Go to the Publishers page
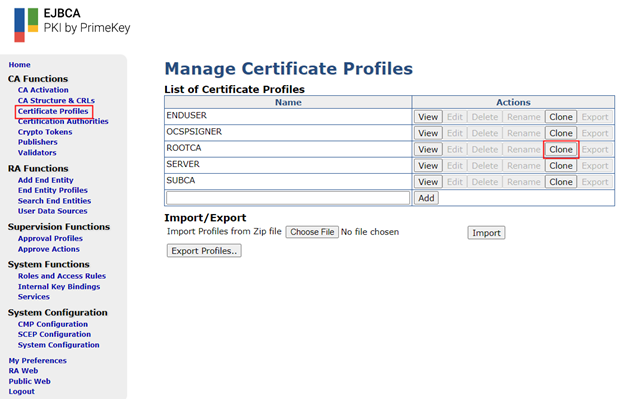 coord(37,142)
